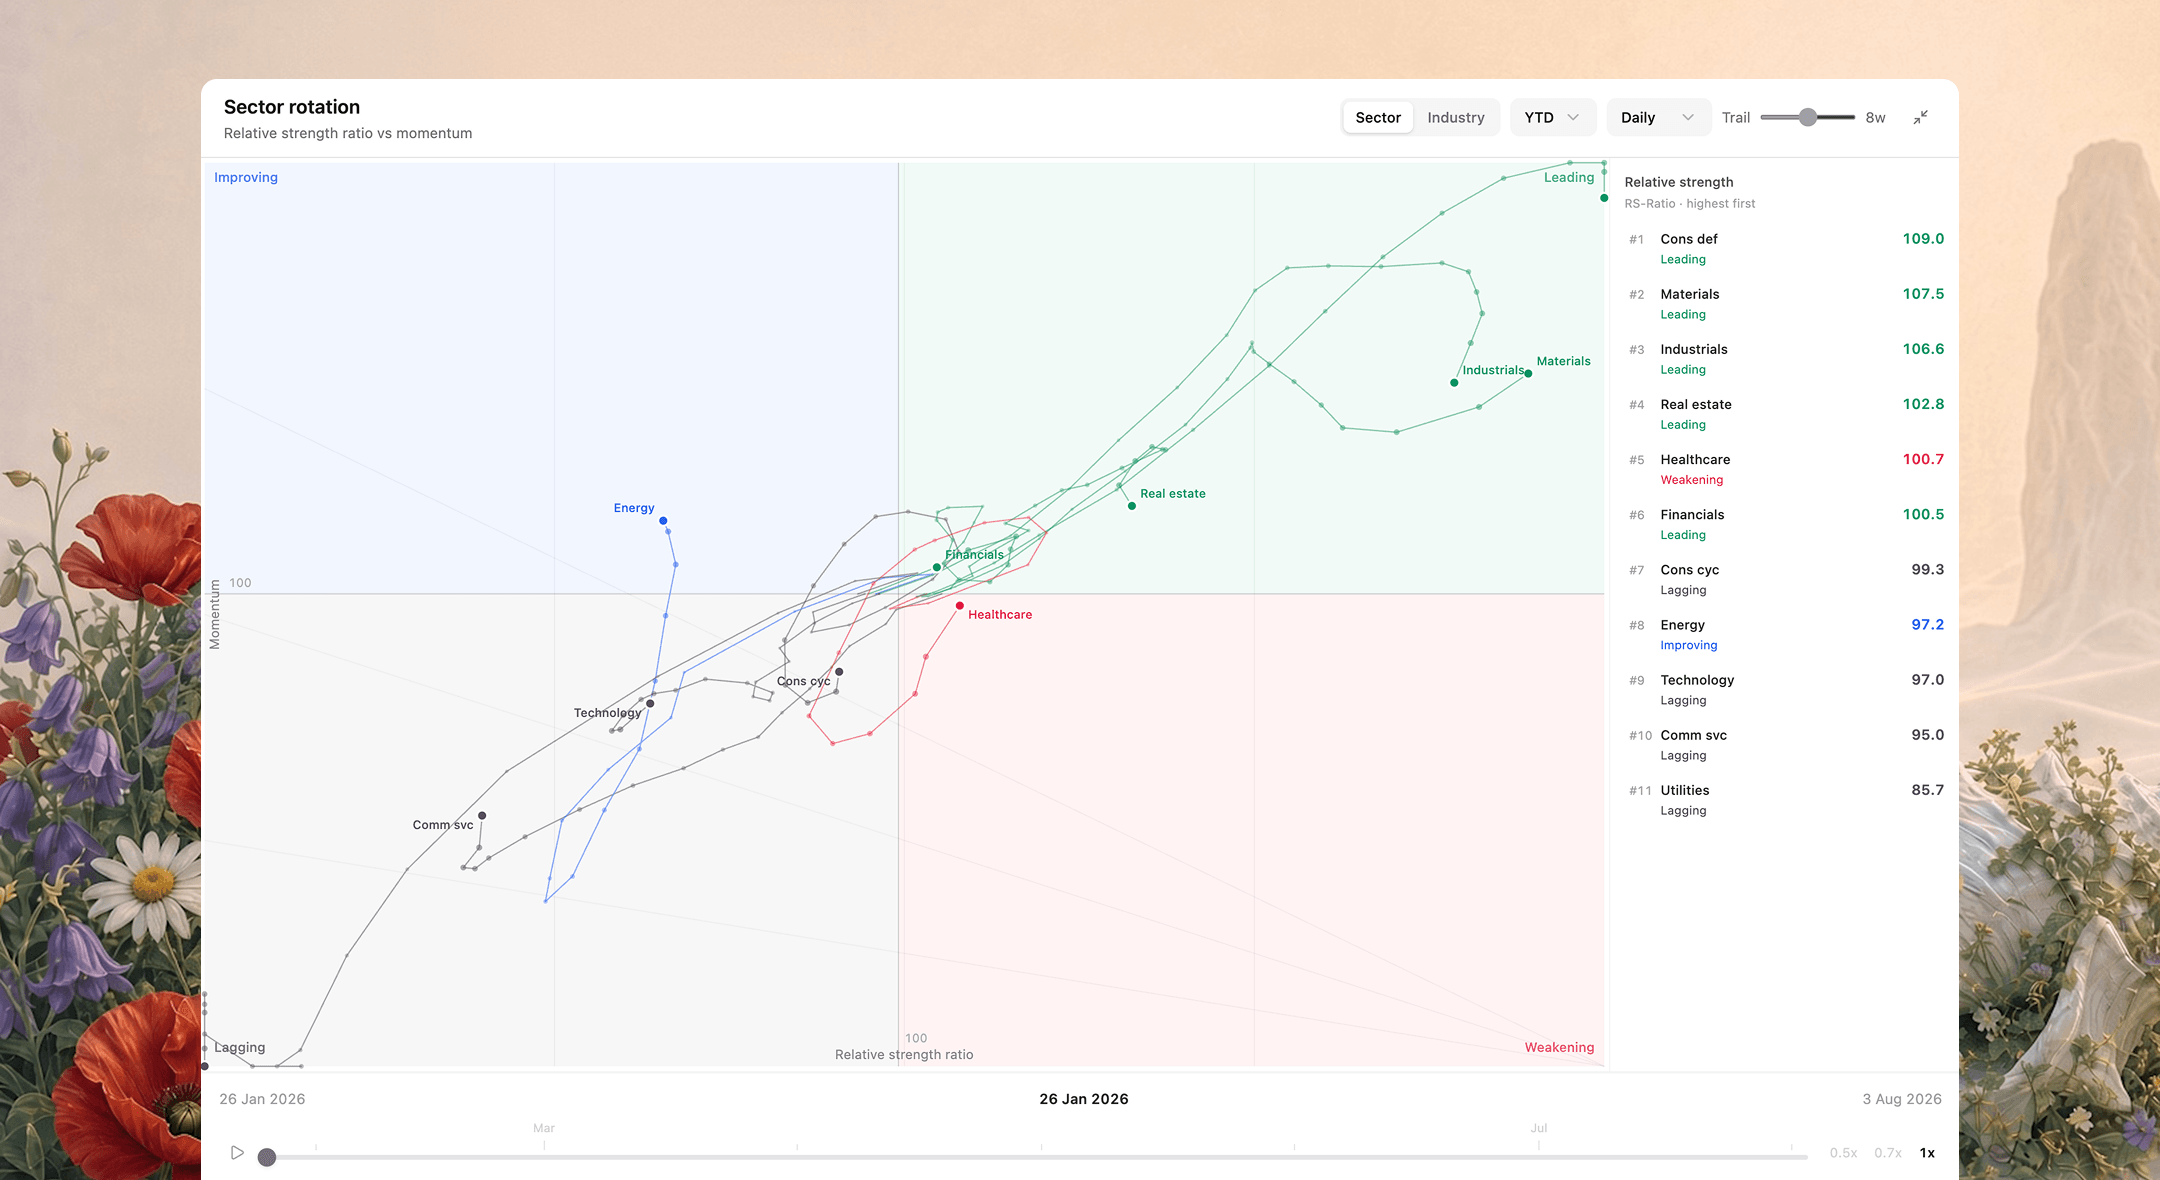Click the Healthcare point on the chart
Viewport: 2160px width, 1180px height.
pos(960,606)
